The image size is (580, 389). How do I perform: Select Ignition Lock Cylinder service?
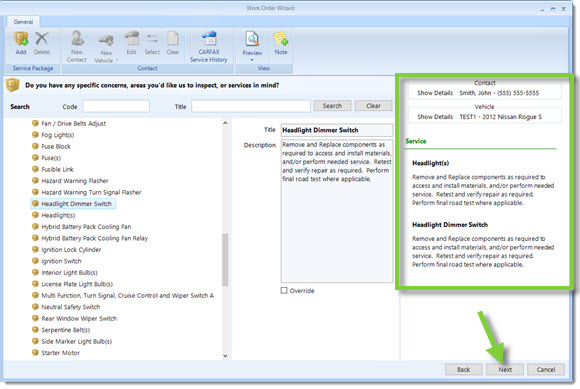point(71,250)
